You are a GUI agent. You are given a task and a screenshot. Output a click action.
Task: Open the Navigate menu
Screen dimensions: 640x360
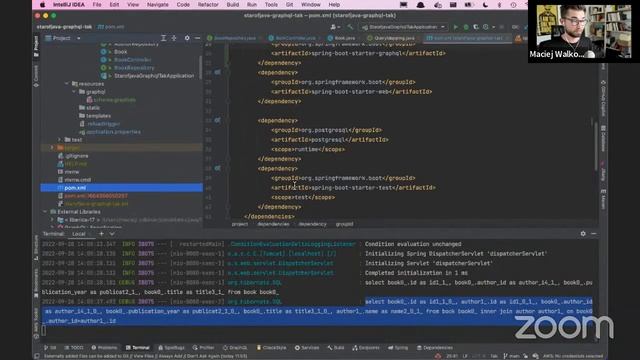pyautogui.click(x=158, y=5)
